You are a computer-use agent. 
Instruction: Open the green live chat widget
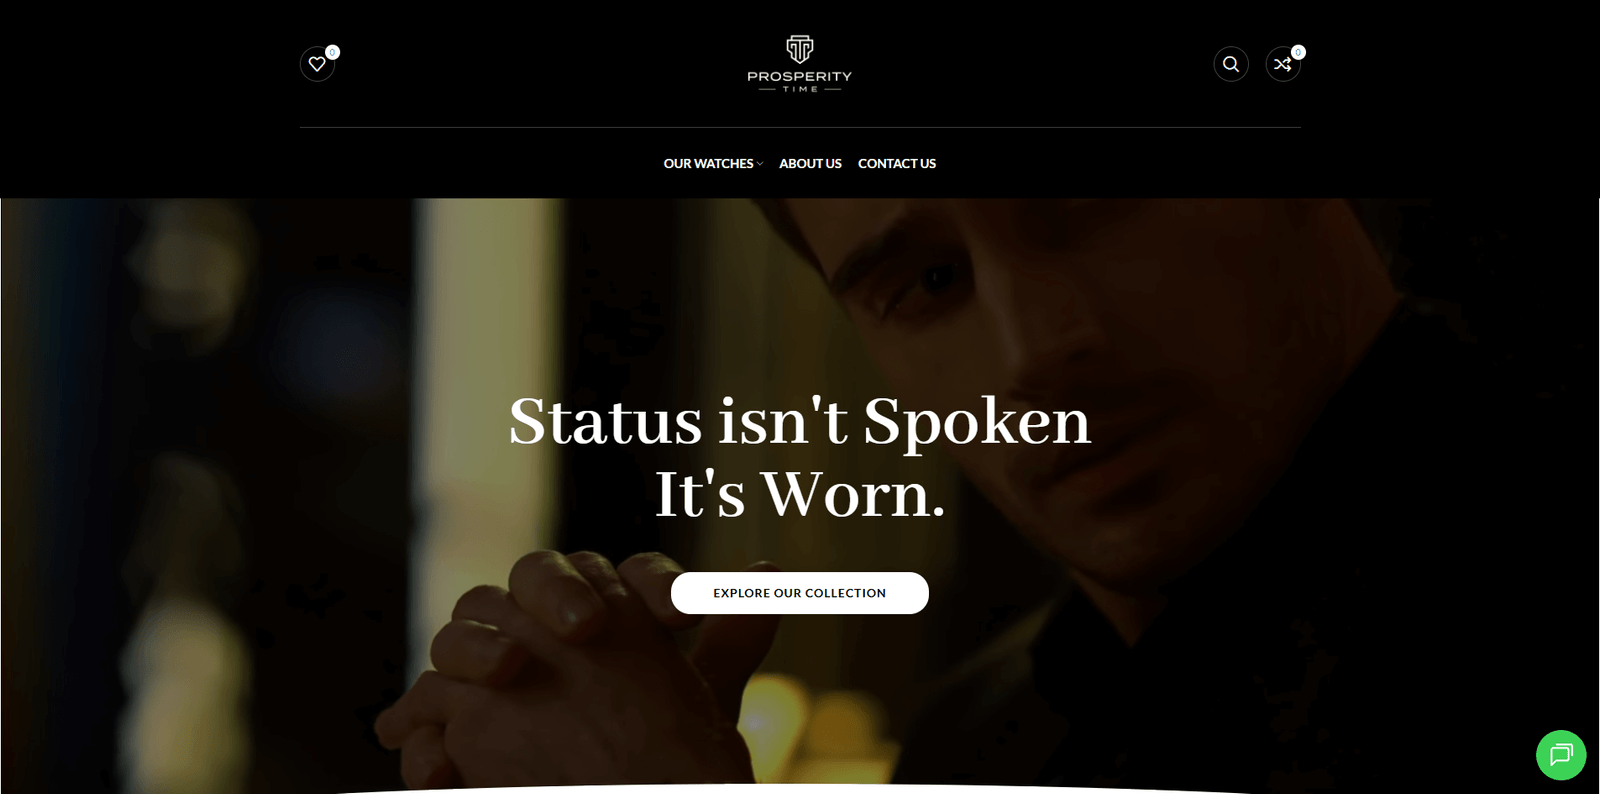1561,755
